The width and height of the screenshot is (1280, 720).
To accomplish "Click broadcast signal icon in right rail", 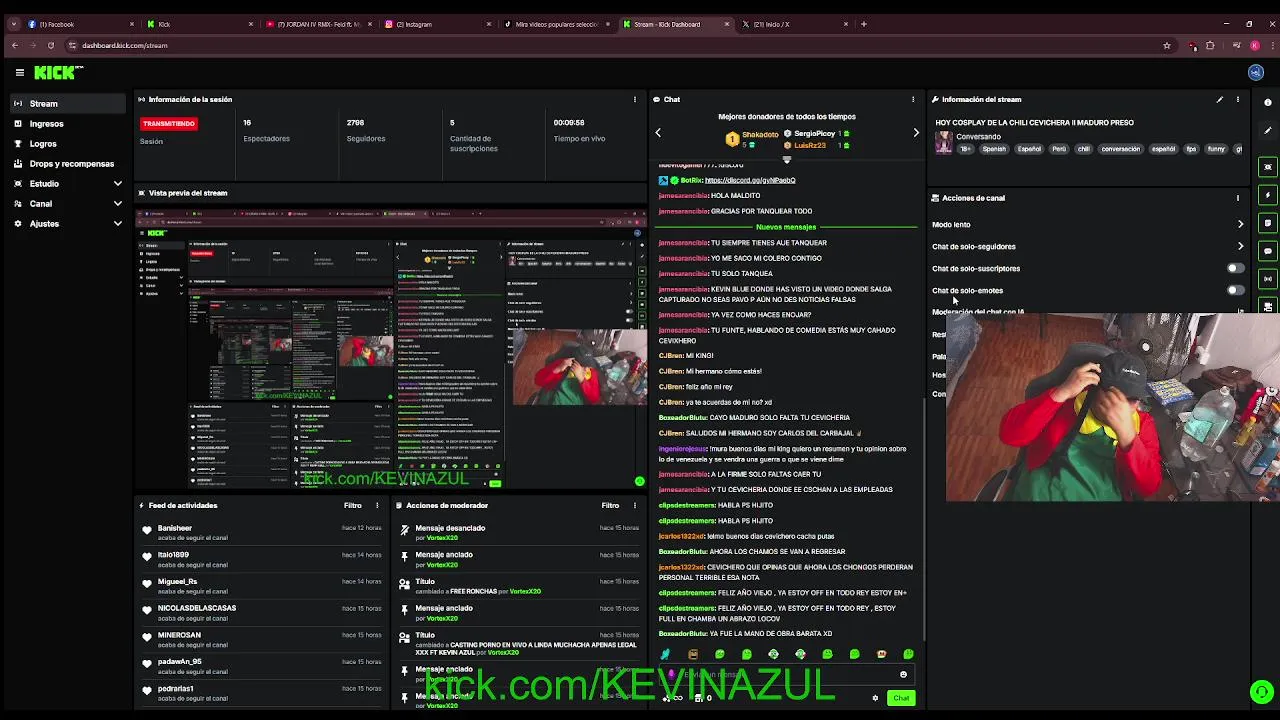I will pos(1268,279).
